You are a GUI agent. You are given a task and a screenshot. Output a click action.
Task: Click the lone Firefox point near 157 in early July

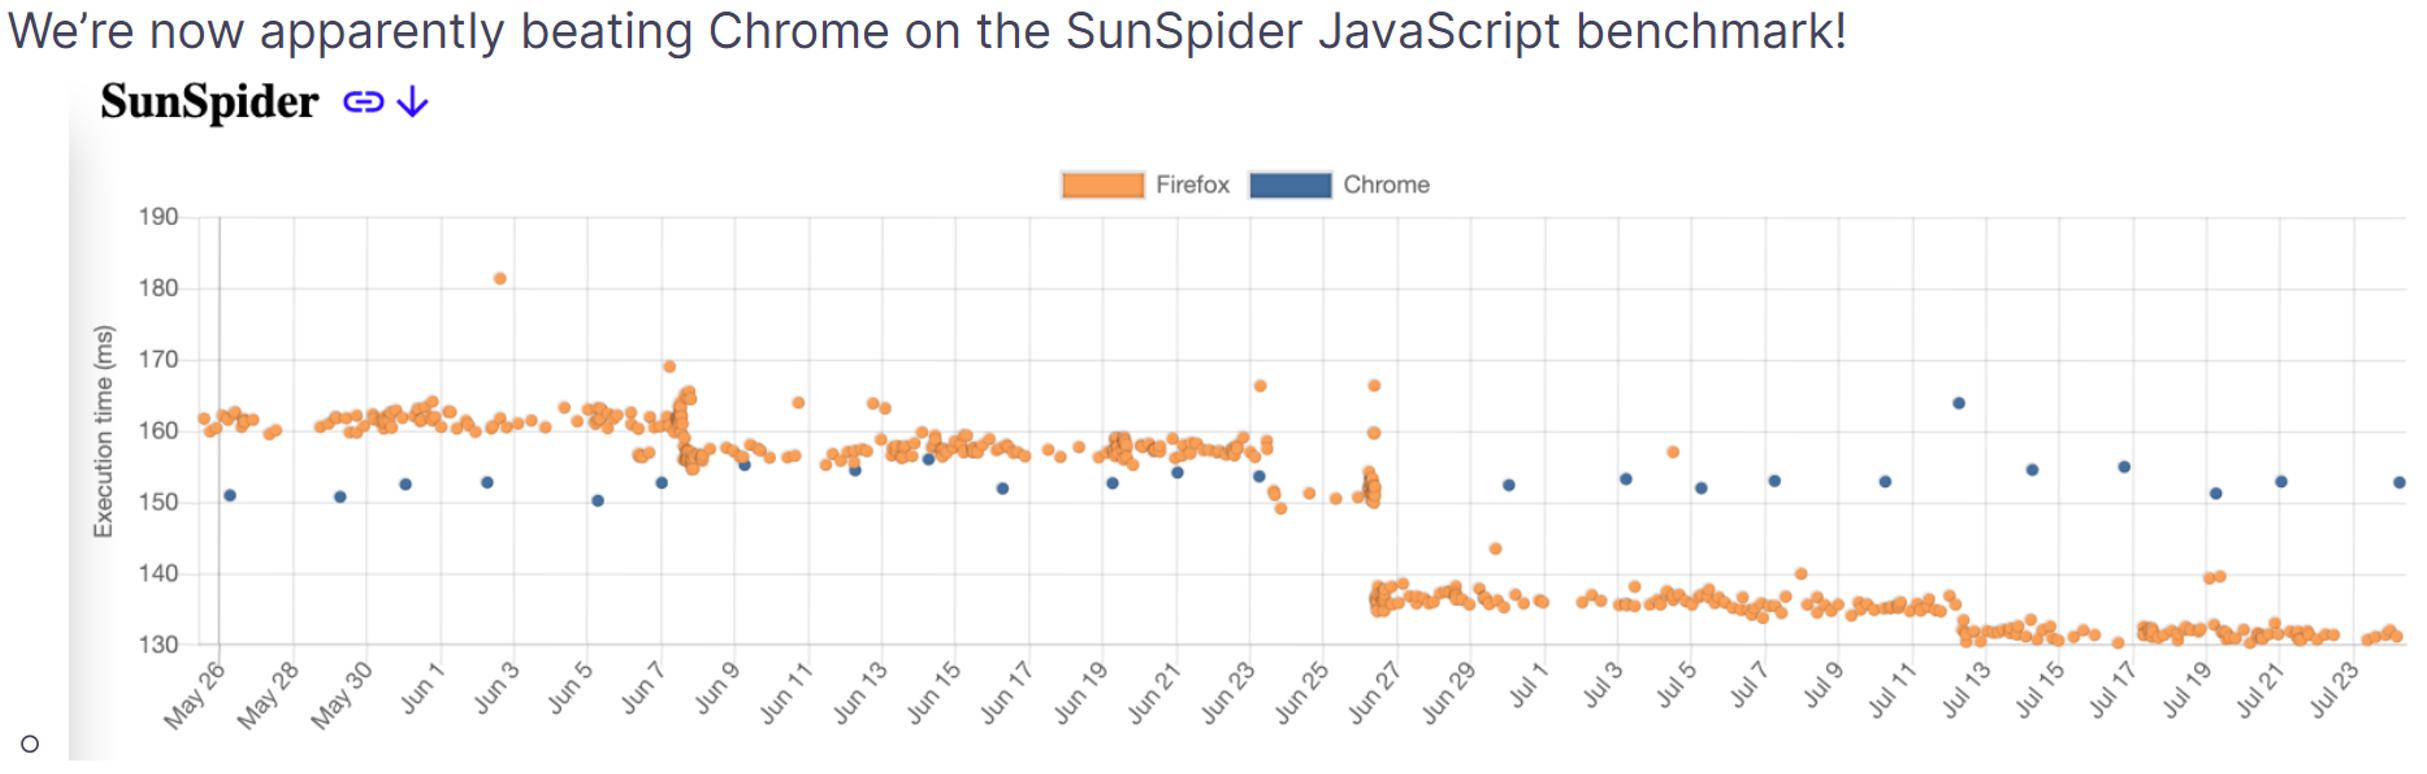tap(1673, 452)
